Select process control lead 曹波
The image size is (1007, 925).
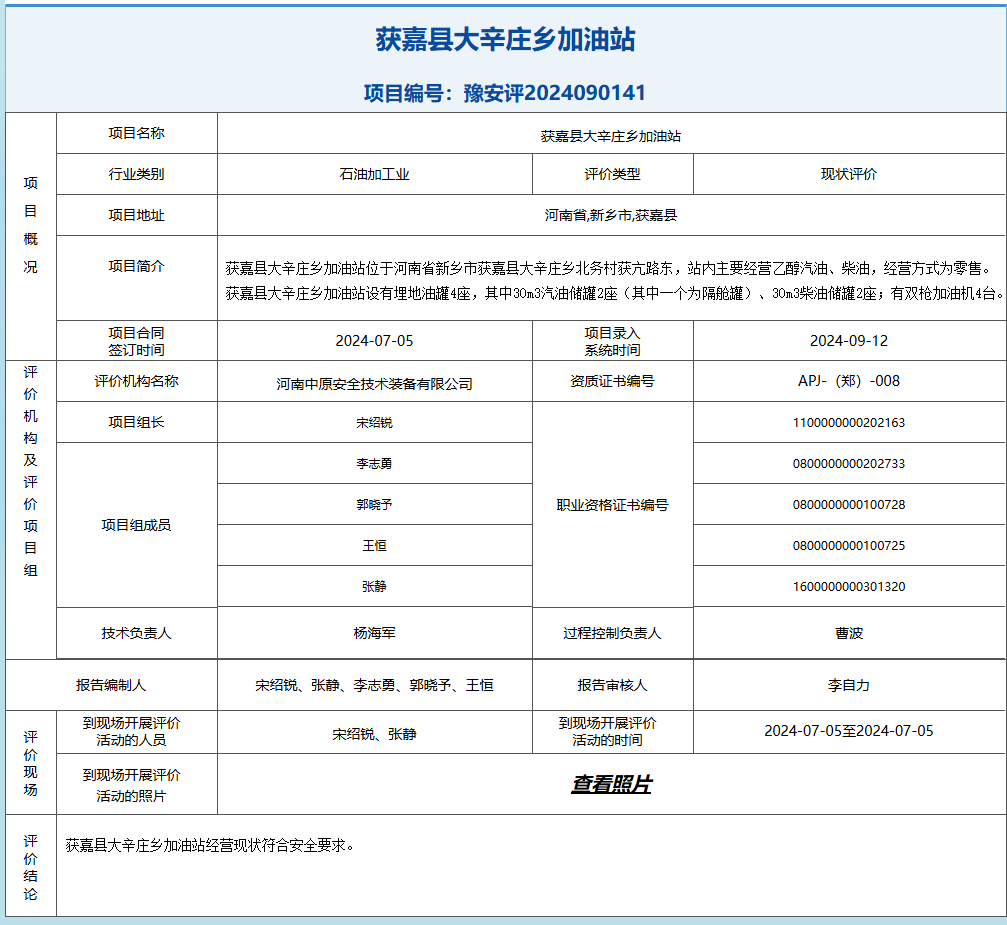848,633
